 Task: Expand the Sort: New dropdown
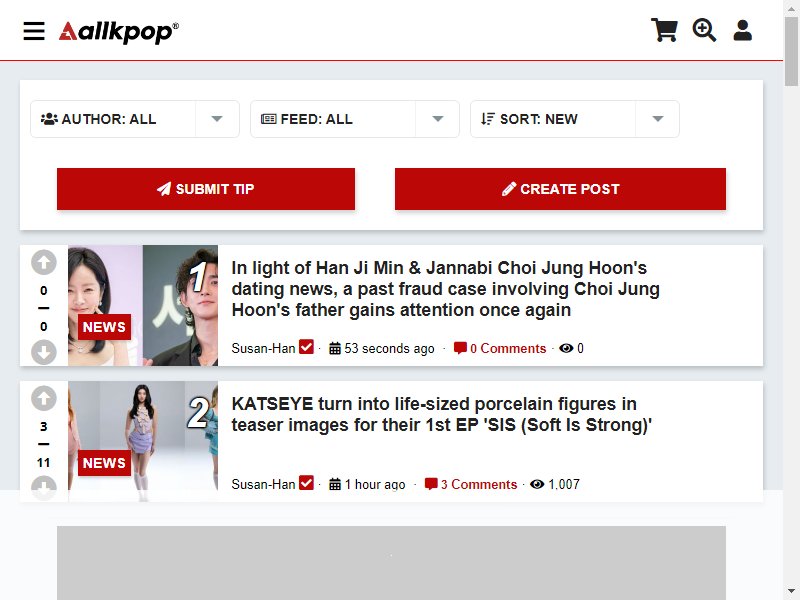[574, 119]
